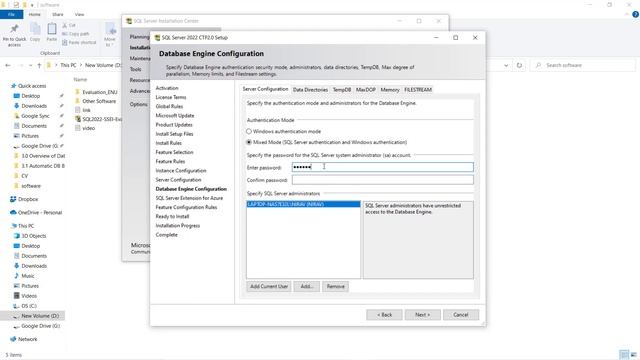Screen dimensions: 640x360
Task: Click Installation Progress step in sidebar
Action: pyautogui.click(x=178, y=226)
